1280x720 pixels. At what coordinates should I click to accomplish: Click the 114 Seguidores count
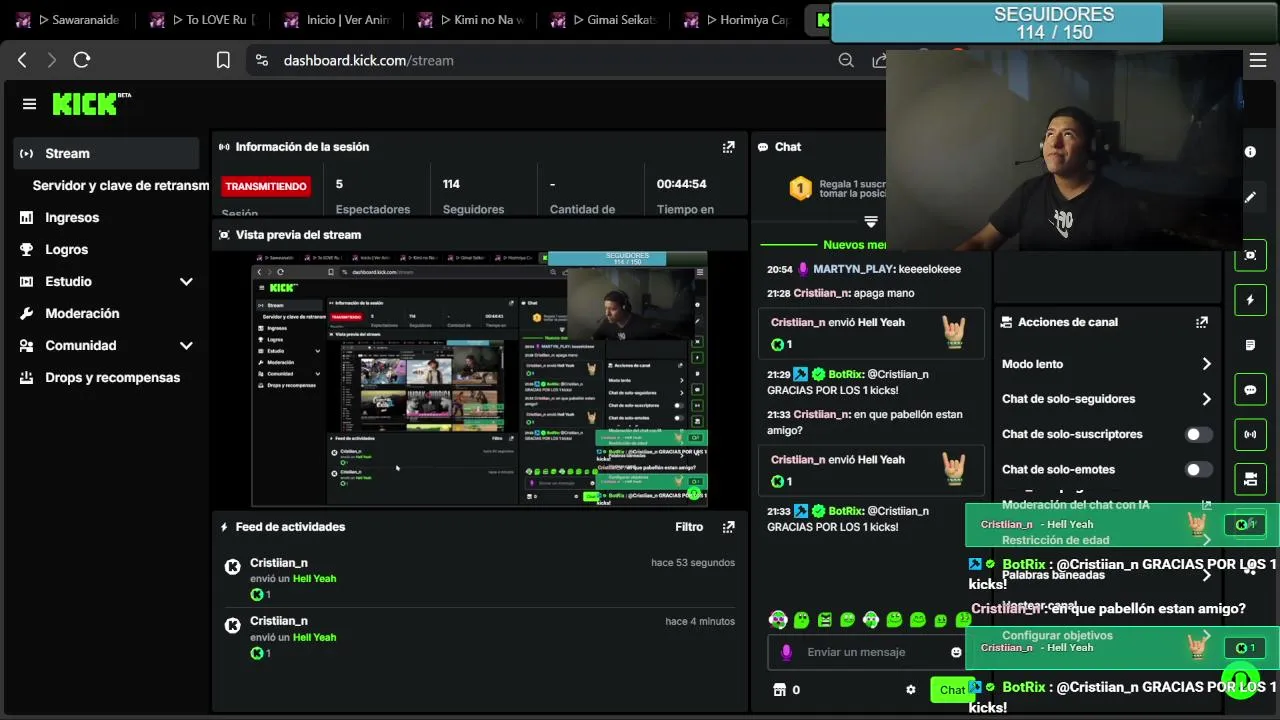tap(451, 184)
